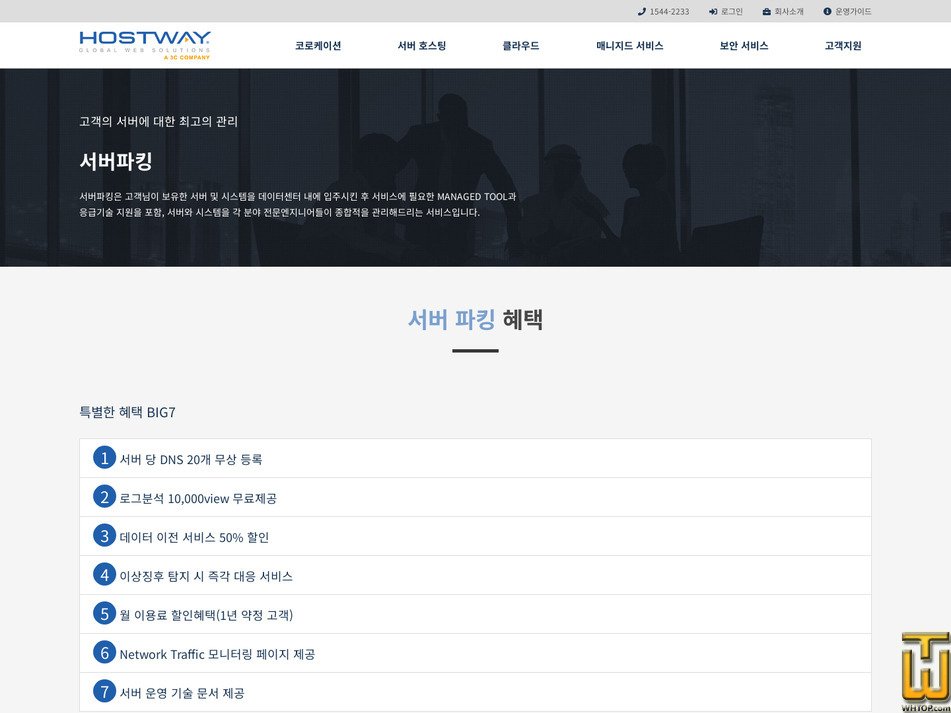Click the number 7 circle badge
The height and width of the screenshot is (713, 951).
click(x=104, y=691)
